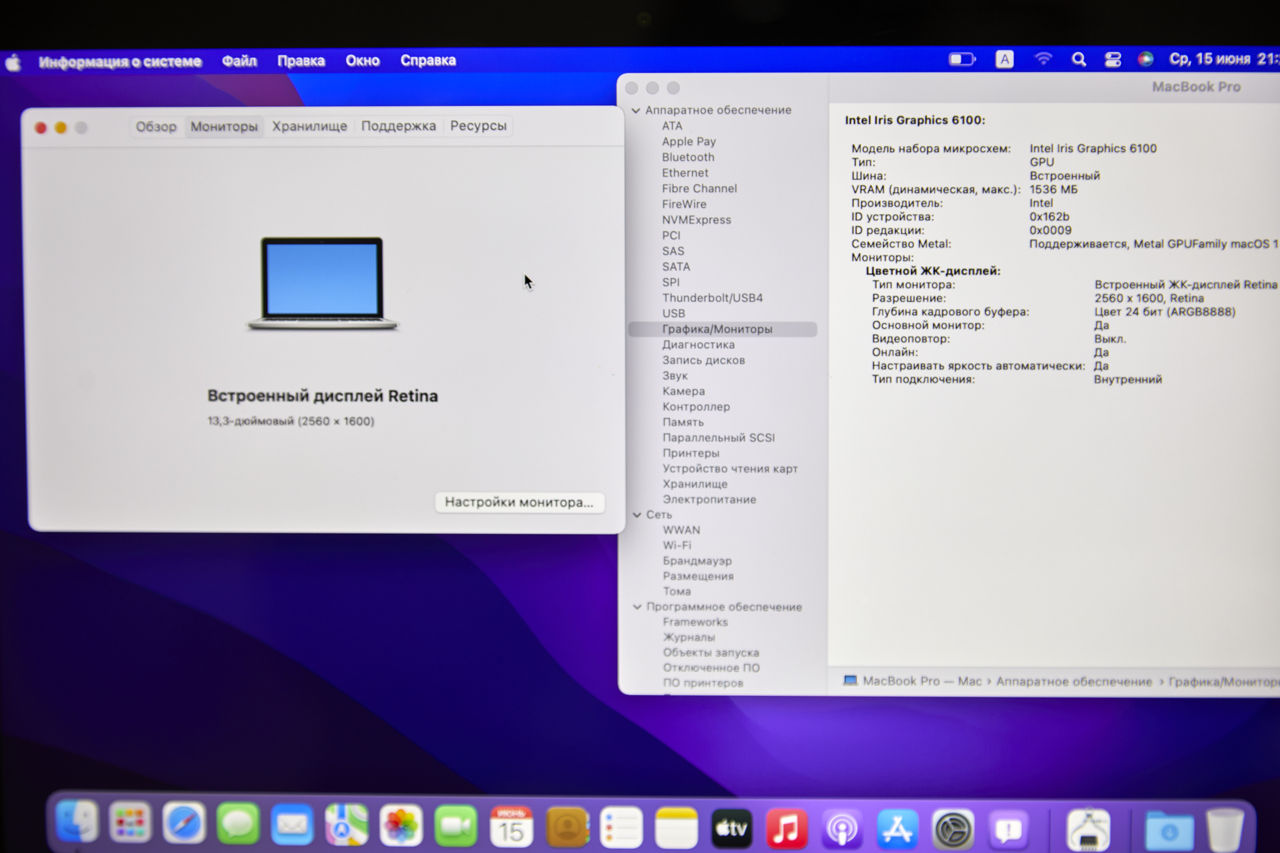Open the Правка menu
This screenshot has height=853, width=1280.
301,60
